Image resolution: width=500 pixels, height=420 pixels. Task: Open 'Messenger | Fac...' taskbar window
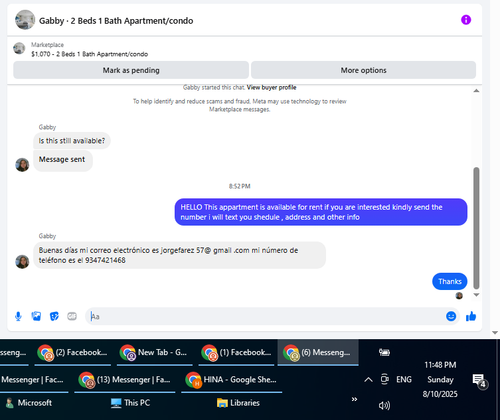click(33, 380)
